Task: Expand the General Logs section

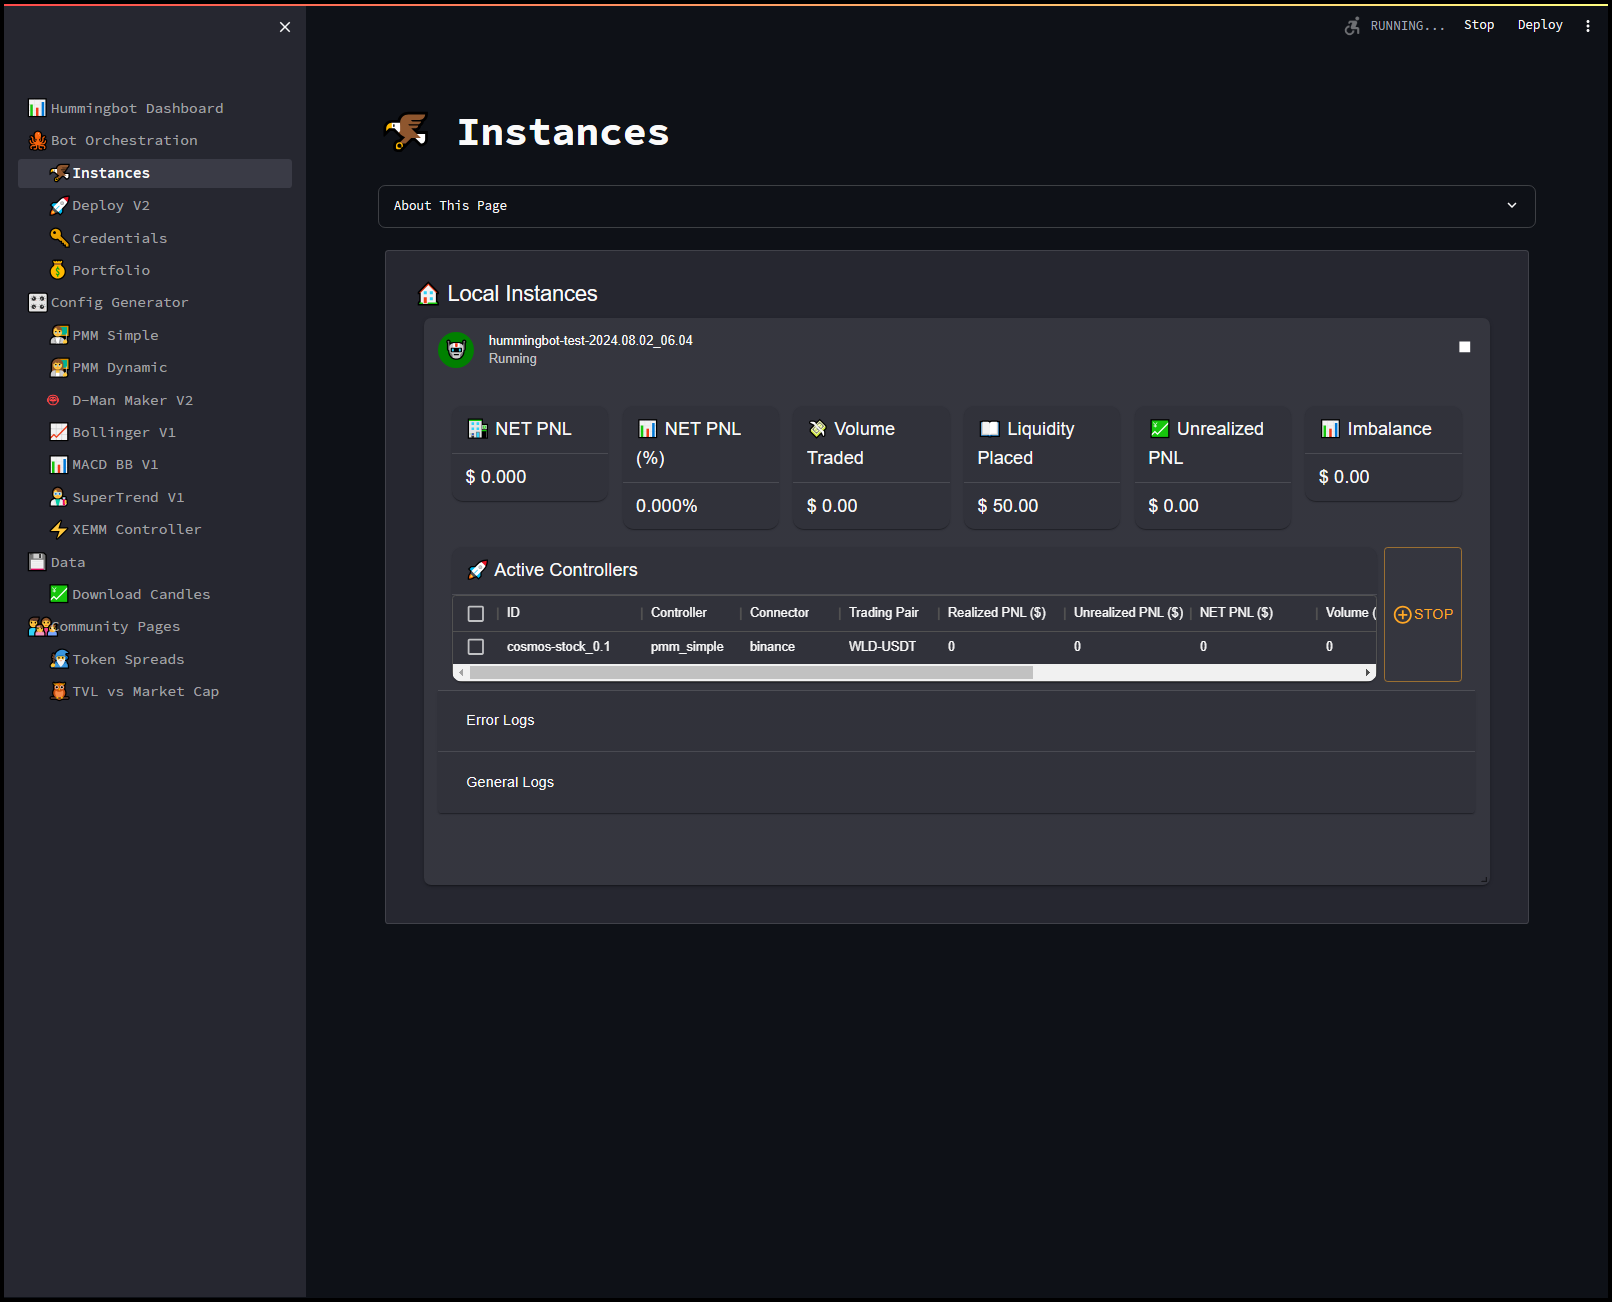Action: (x=510, y=782)
